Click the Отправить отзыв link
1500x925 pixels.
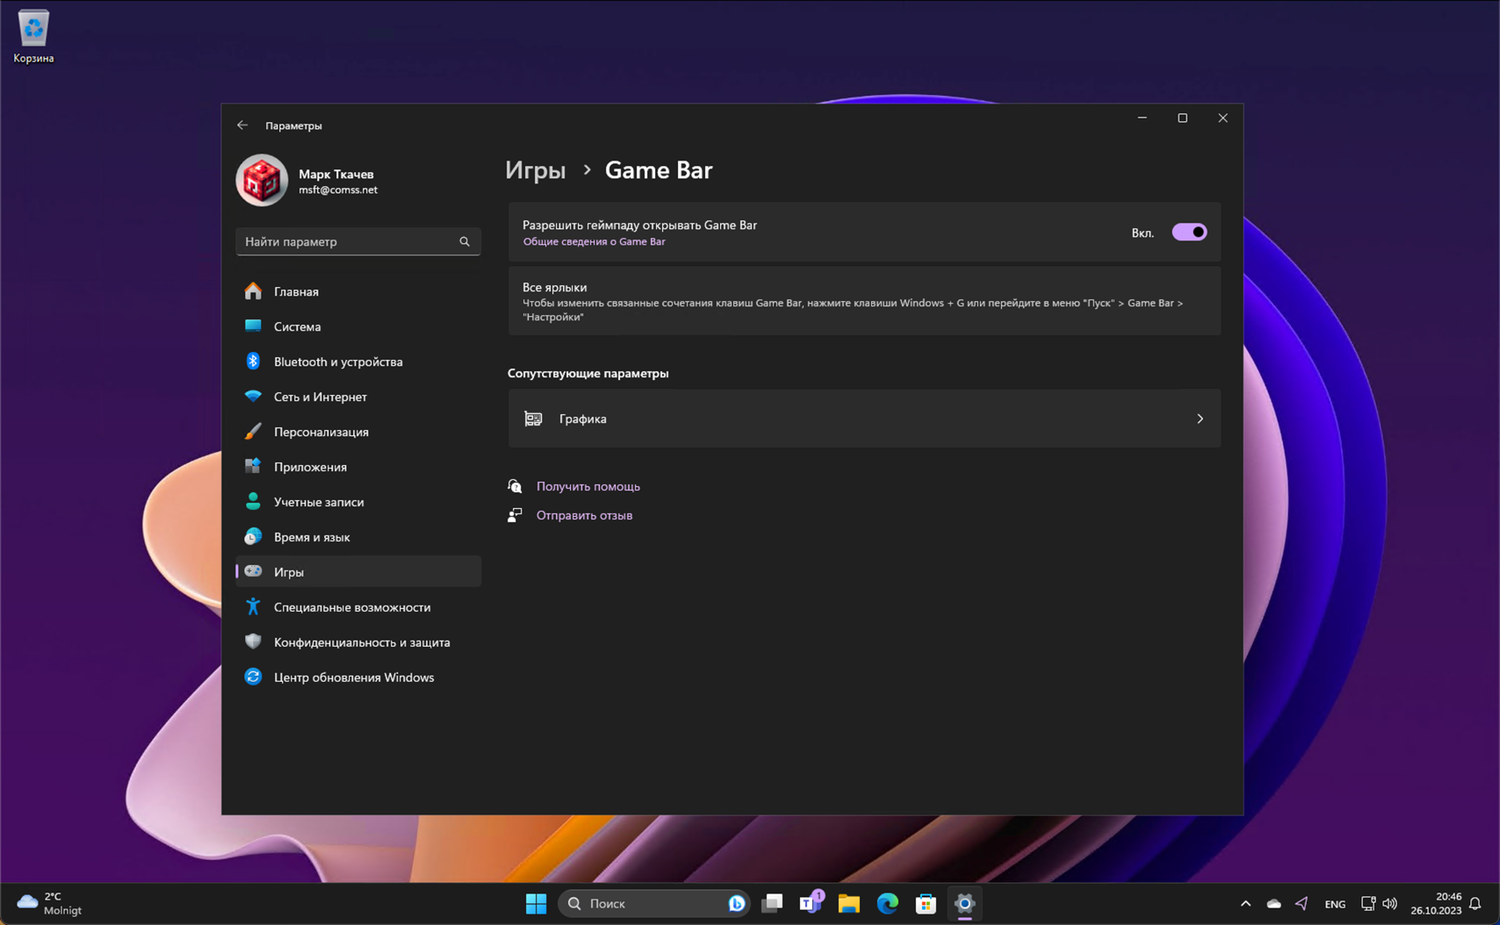click(584, 515)
